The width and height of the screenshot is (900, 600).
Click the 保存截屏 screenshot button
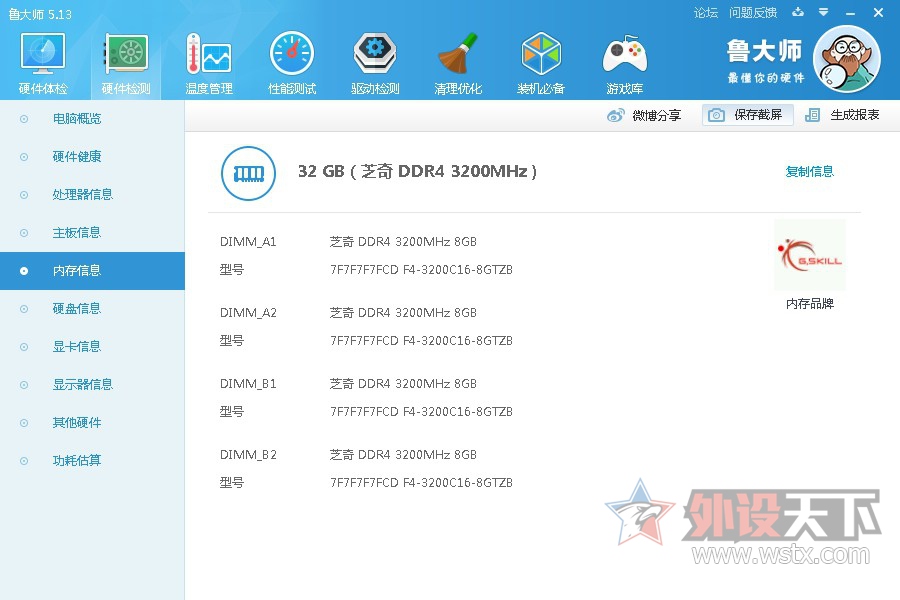click(750, 115)
